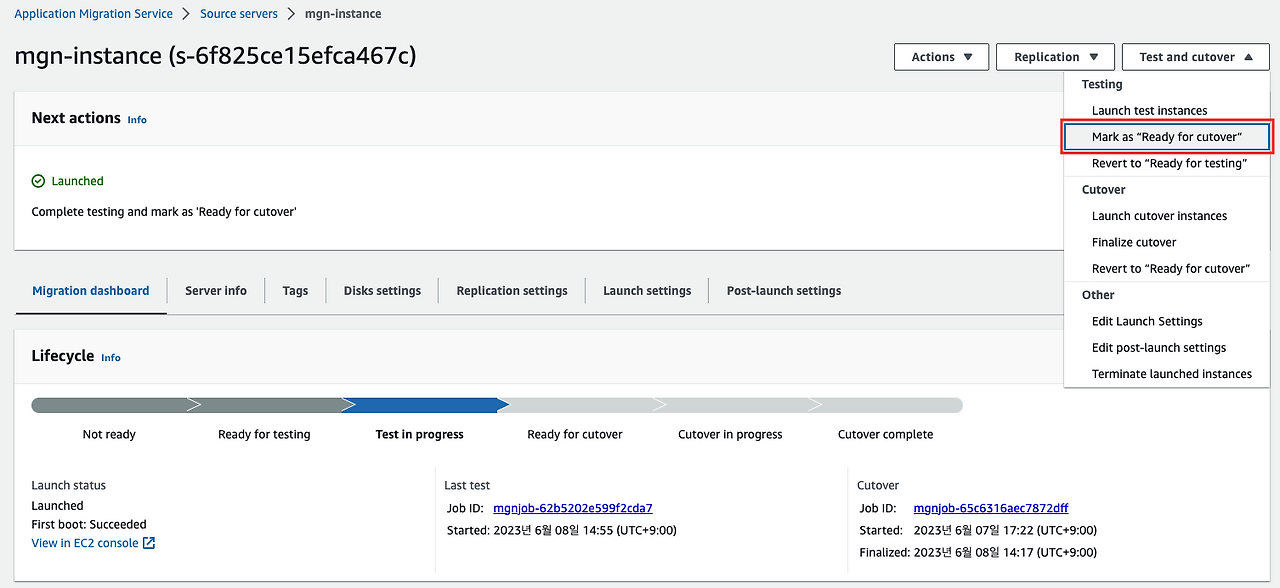Open the Actions dropdown button
This screenshot has height=588, width=1280.
point(941,57)
